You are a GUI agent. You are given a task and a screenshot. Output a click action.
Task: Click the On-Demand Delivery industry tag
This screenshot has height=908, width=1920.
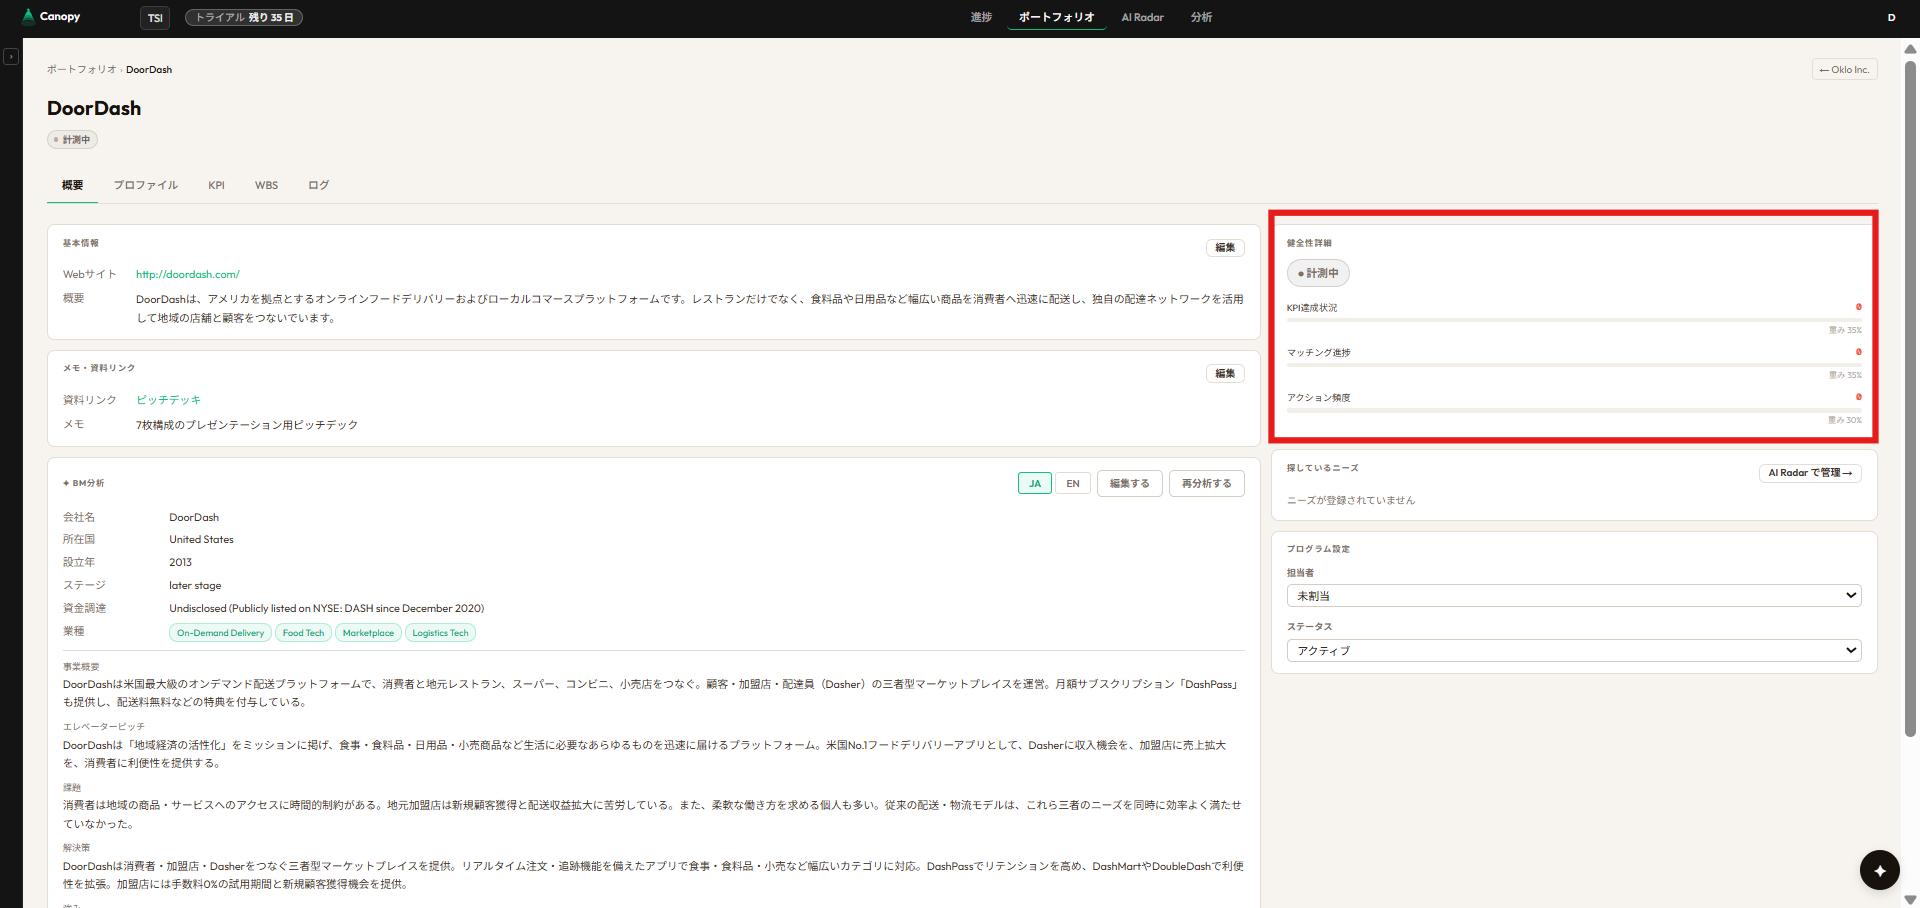220,633
